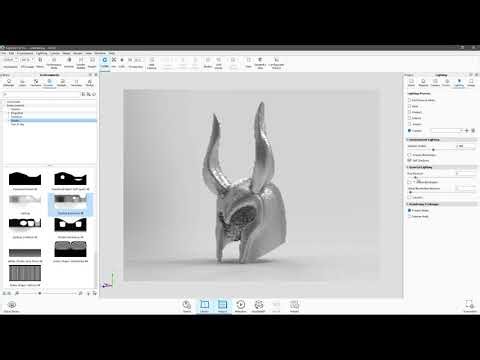
Task: Open the Render menu
Action: [78, 53]
